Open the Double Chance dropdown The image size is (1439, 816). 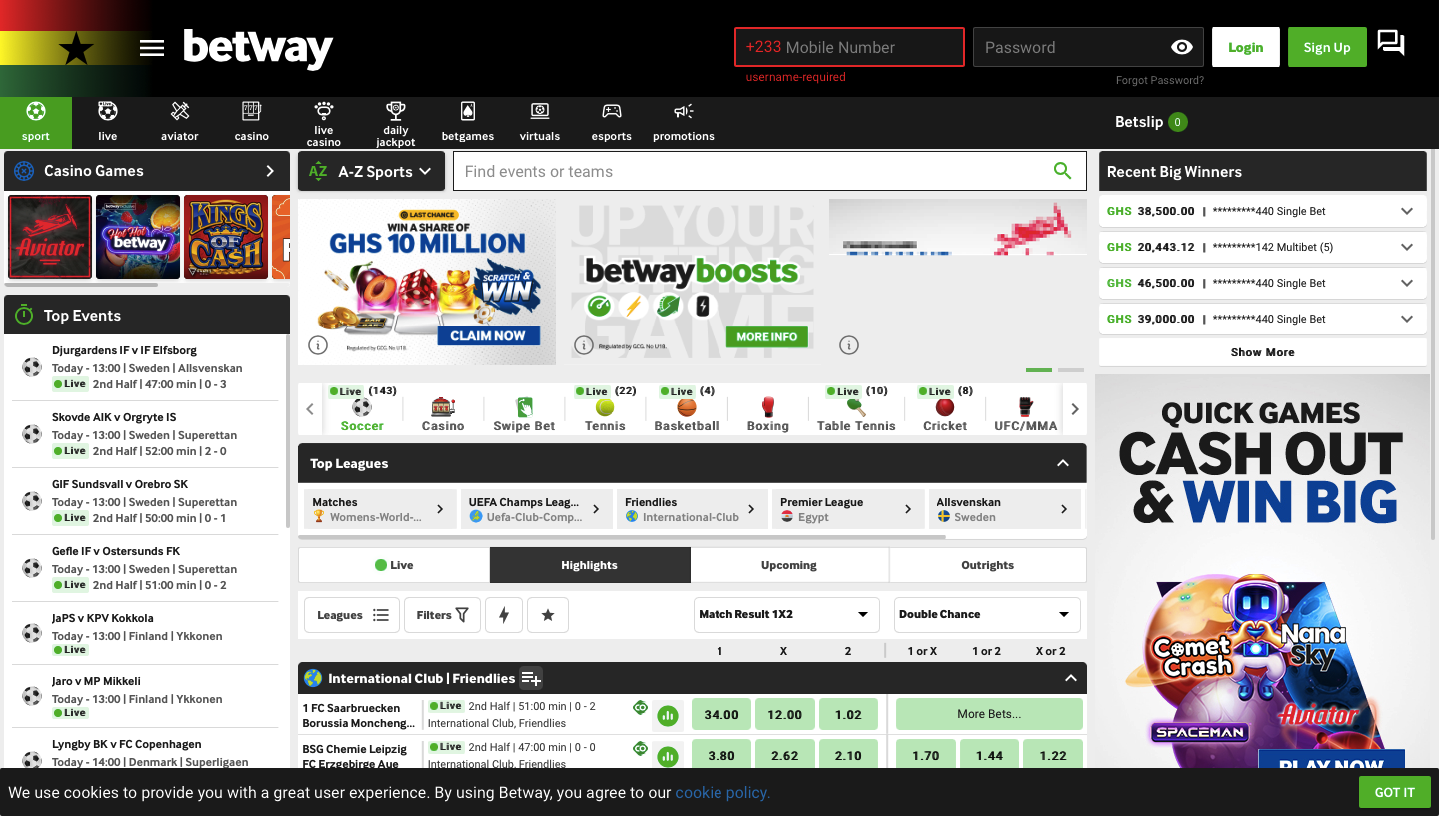987,614
